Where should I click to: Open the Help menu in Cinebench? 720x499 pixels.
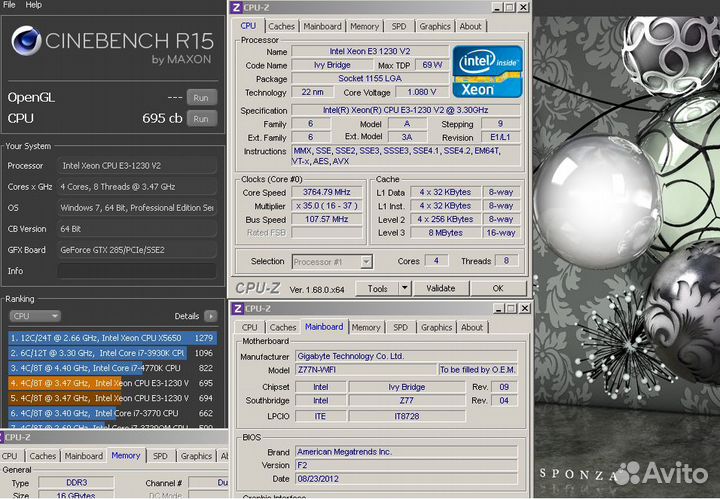[34, 5]
